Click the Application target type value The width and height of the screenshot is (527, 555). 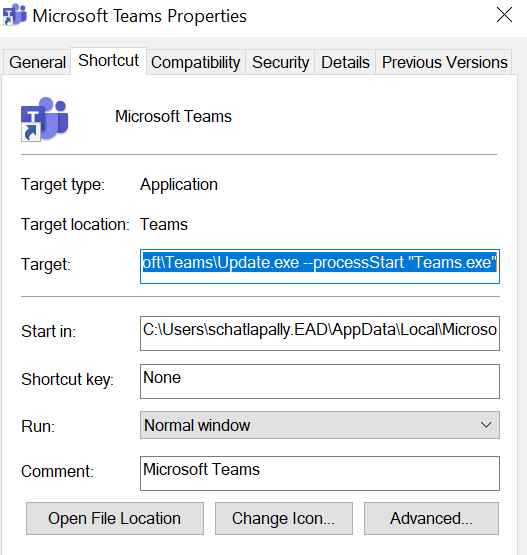pos(179,185)
